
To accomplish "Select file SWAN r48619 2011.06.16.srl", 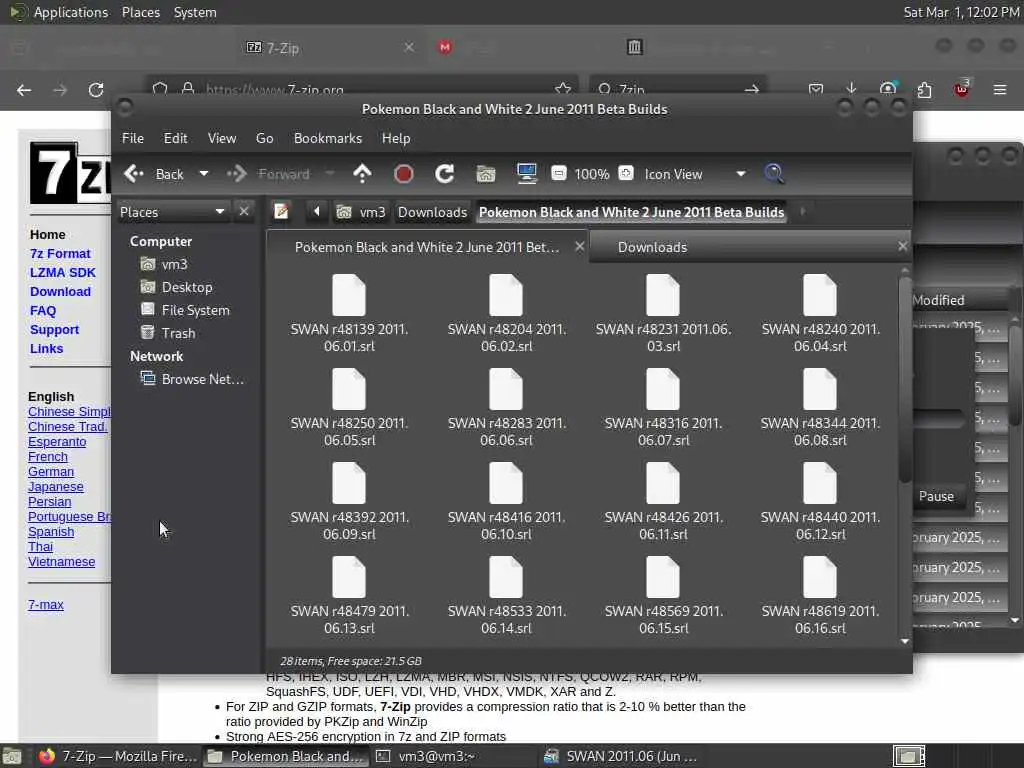I will coord(820,596).
